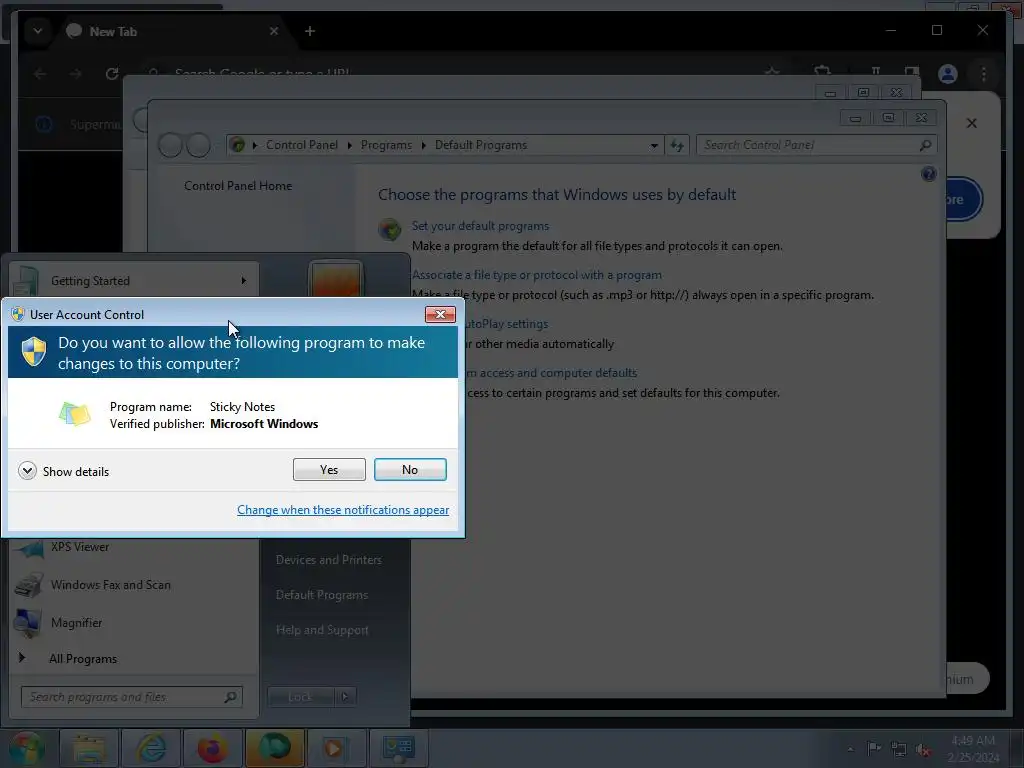The height and width of the screenshot is (768, 1024).
Task: Open the address bar history dropdown
Action: coord(654,146)
